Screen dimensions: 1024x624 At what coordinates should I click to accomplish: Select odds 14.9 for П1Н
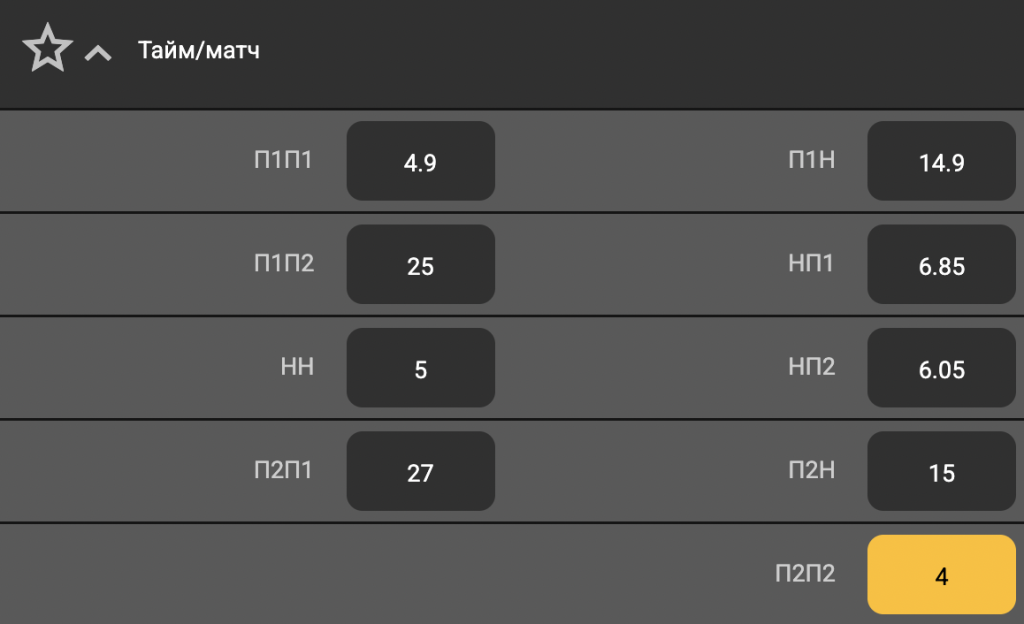941,161
